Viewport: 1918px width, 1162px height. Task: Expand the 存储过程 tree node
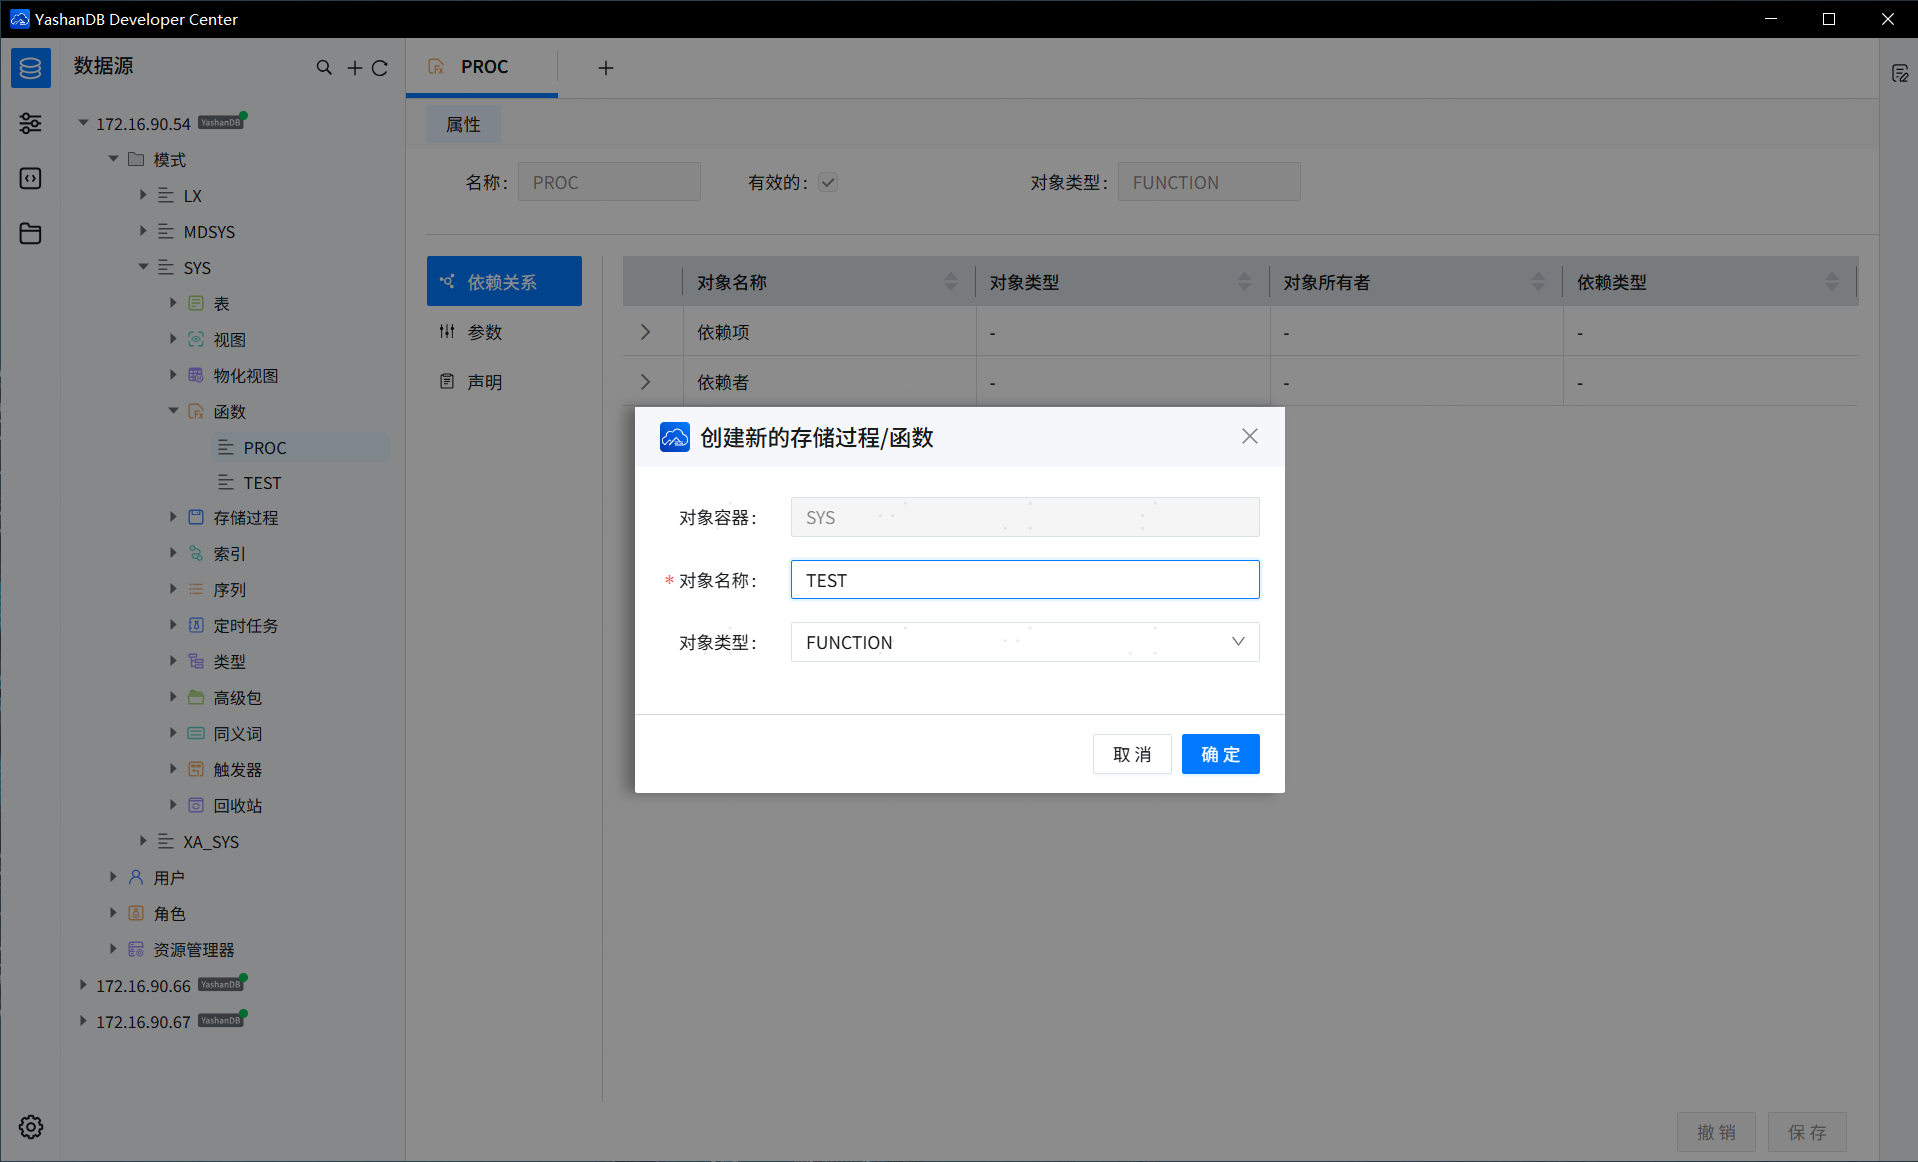pyautogui.click(x=173, y=517)
